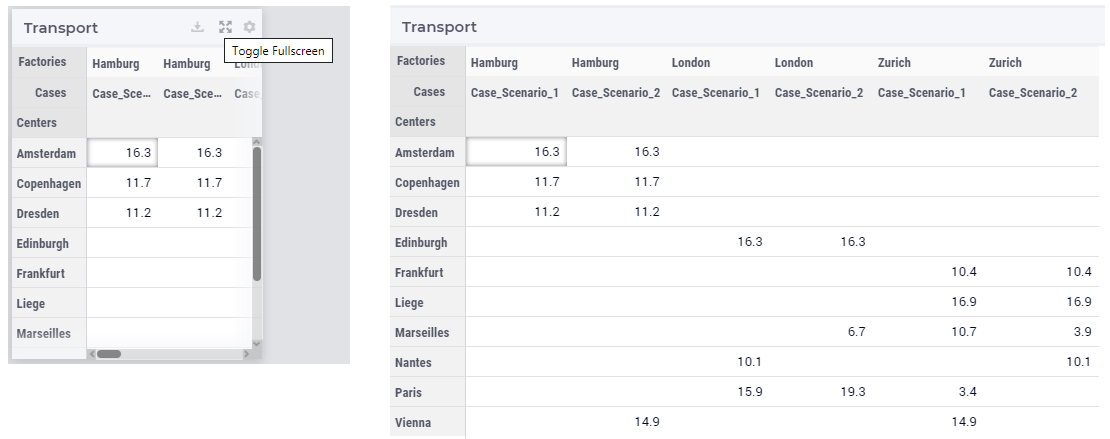Open the widget settings gear icon

point(249,27)
